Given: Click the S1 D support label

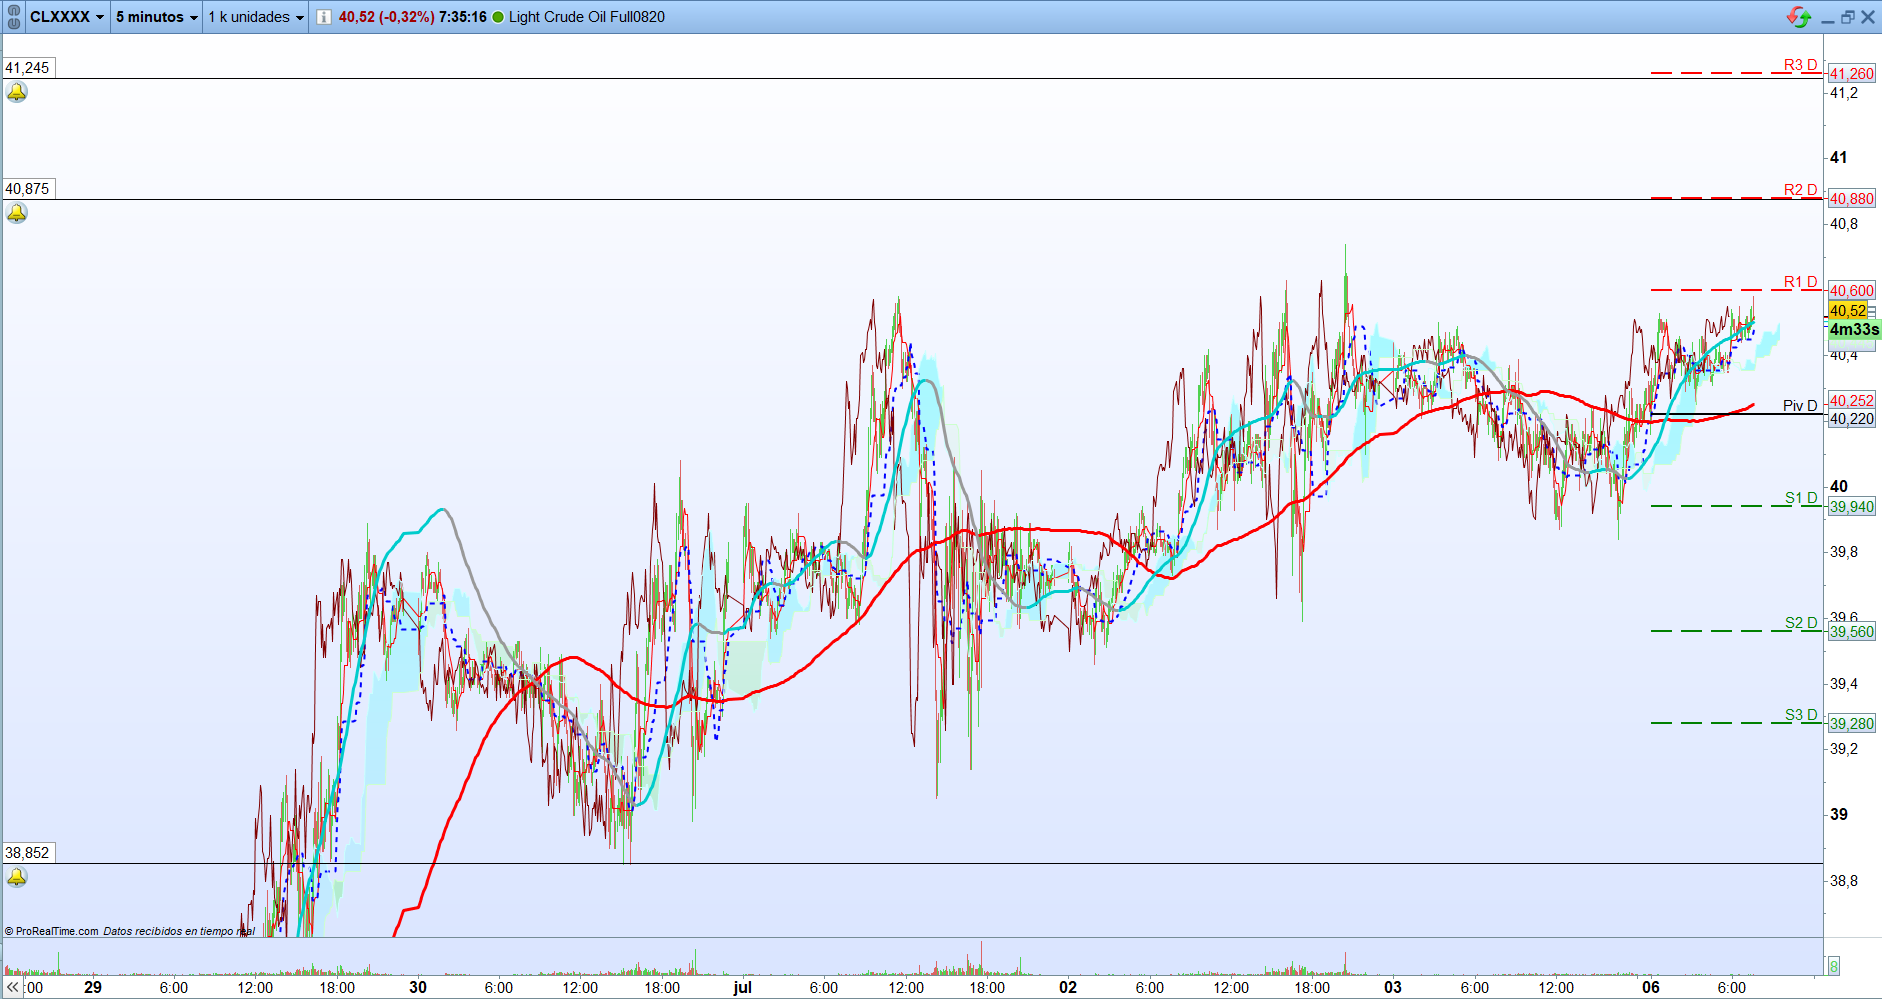Looking at the screenshot, I should coord(1801,498).
